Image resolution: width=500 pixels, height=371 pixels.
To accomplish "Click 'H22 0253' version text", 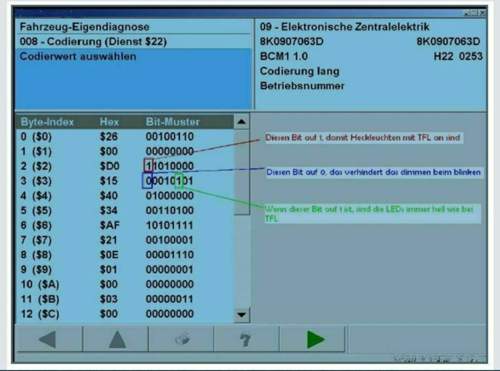I will click(x=458, y=56).
